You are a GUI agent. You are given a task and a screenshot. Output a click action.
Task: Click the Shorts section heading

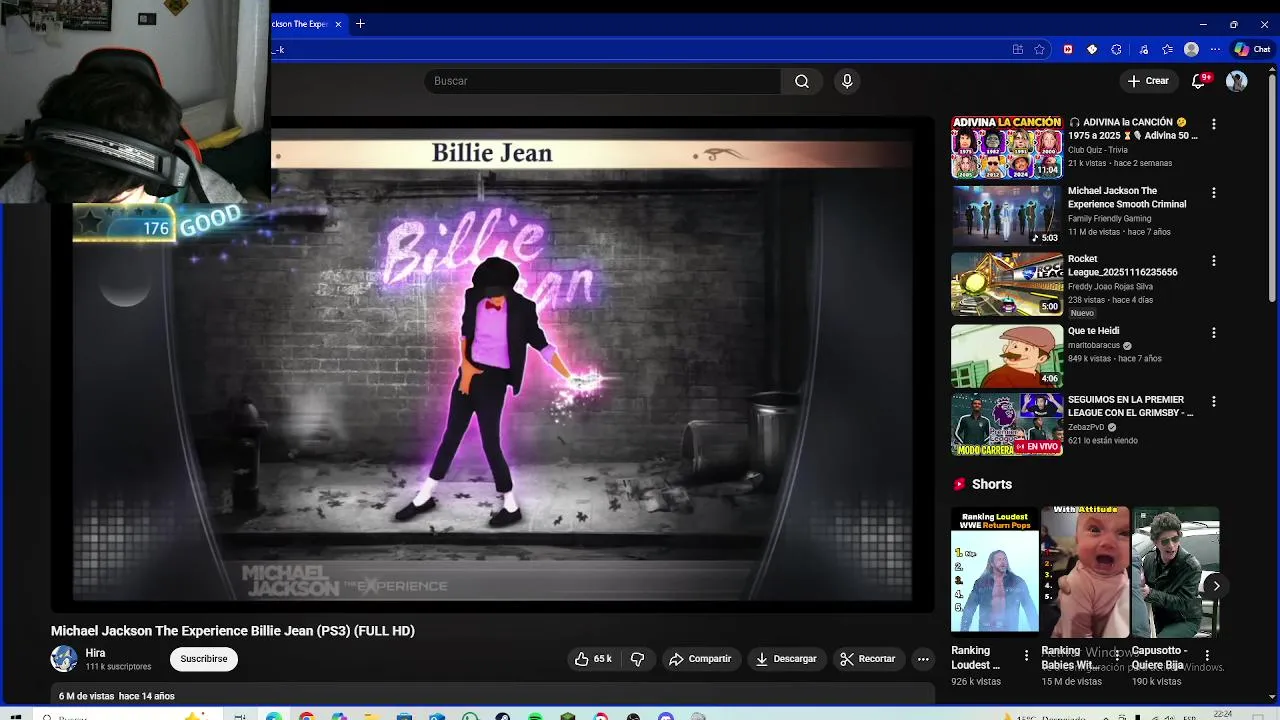click(992, 484)
